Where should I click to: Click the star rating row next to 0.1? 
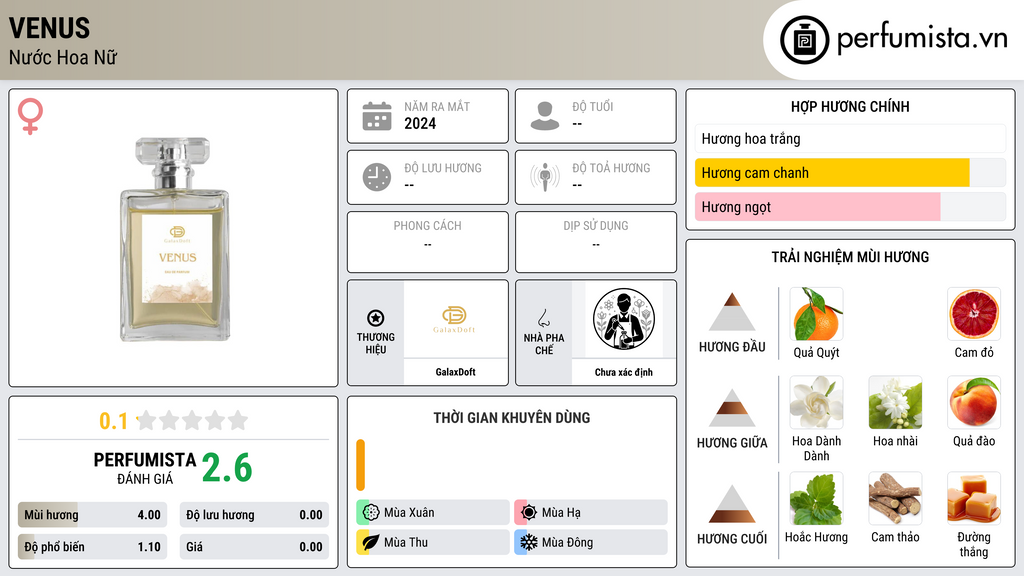pos(192,421)
